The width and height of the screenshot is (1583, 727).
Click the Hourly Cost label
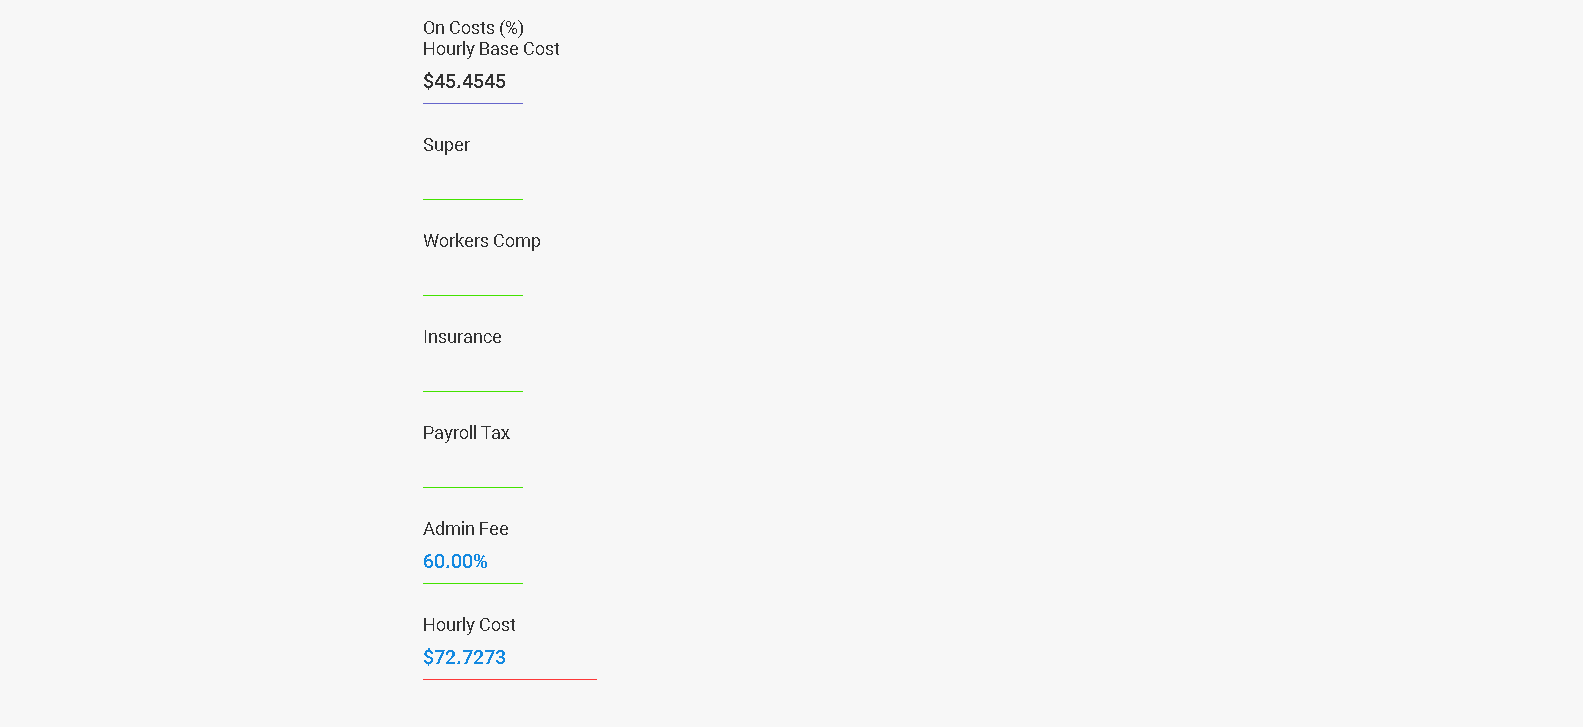[469, 625]
